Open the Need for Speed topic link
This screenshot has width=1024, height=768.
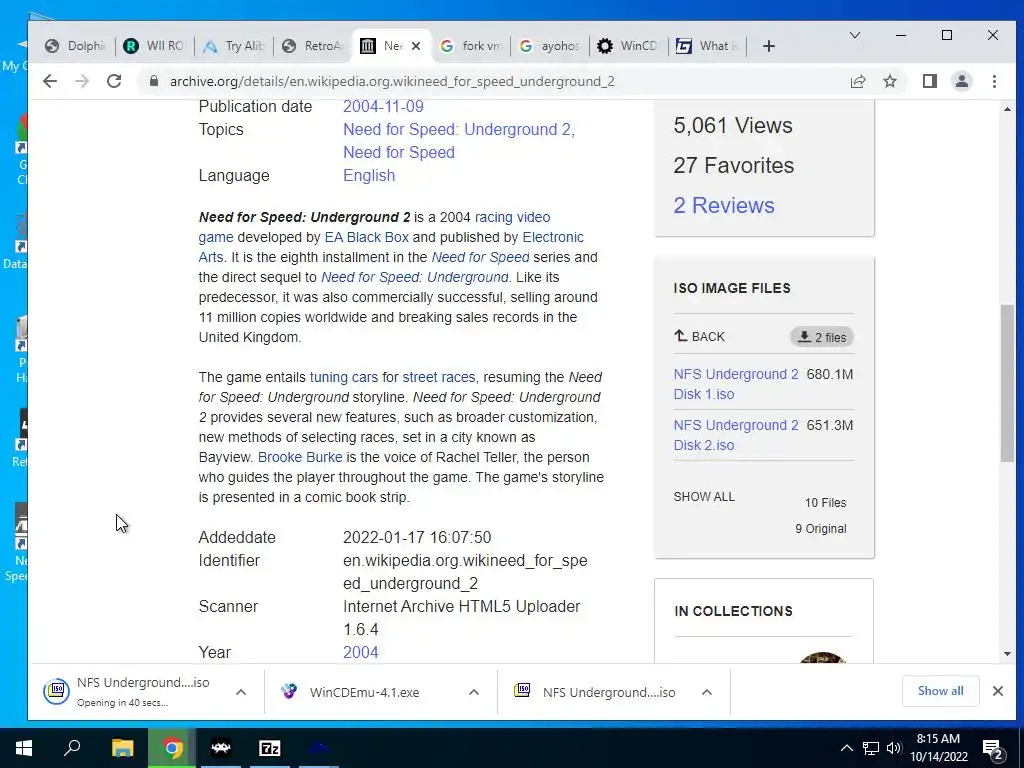tap(399, 152)
